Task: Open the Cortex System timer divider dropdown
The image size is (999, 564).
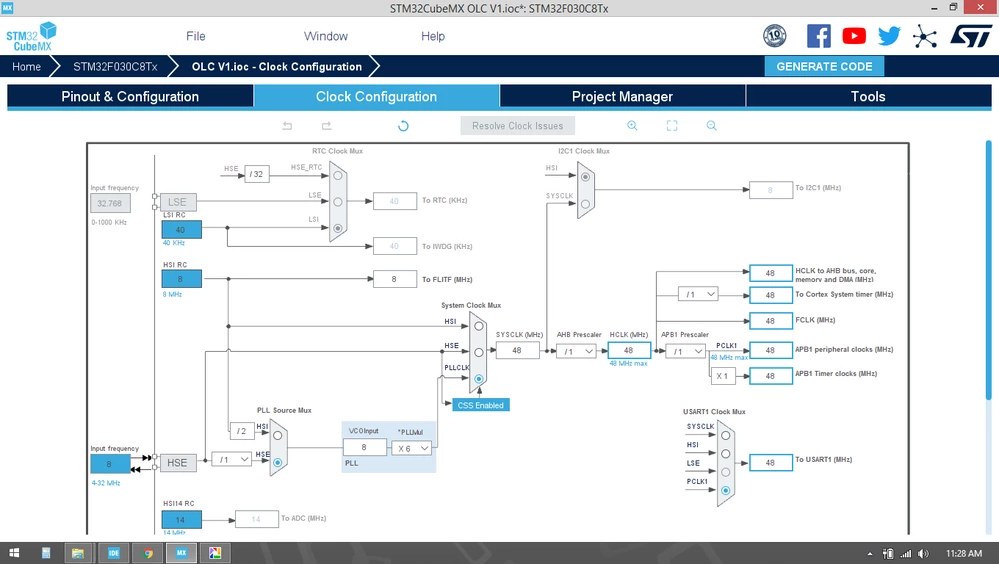Action: (x=698, y=294)
